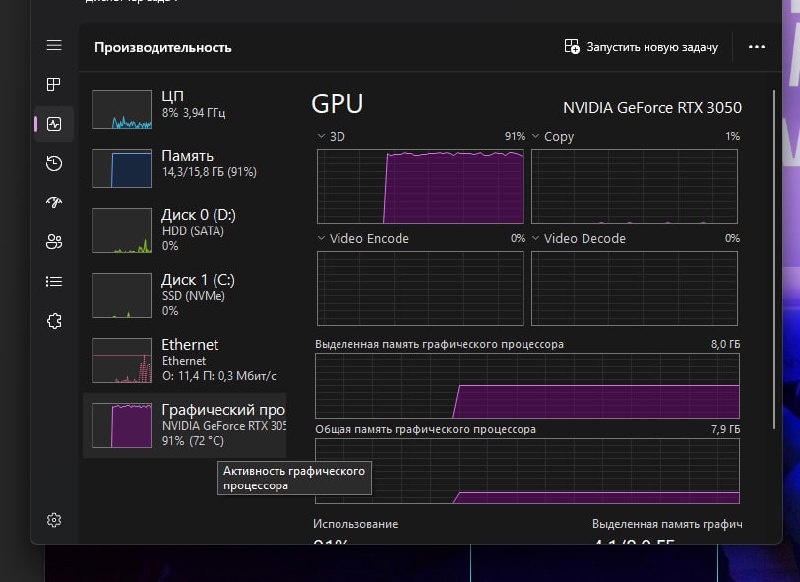Click Выделенная память графического процессора label

[x=439, y=344]
